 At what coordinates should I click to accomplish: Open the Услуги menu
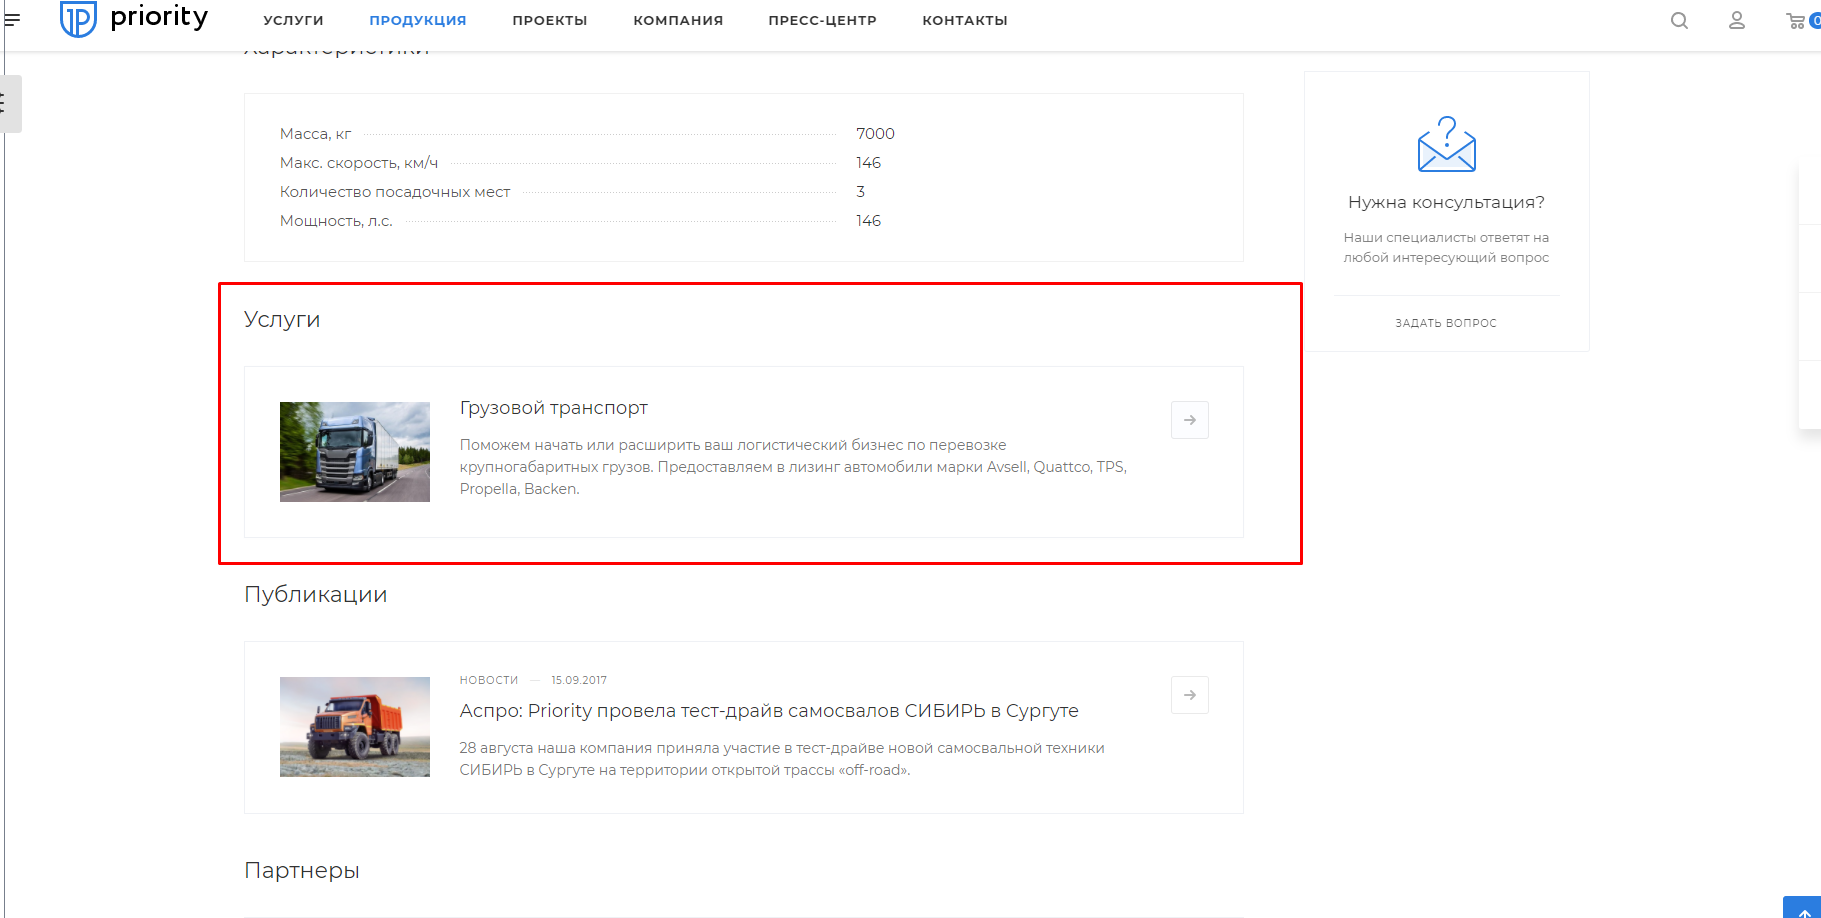coord(293,20)
